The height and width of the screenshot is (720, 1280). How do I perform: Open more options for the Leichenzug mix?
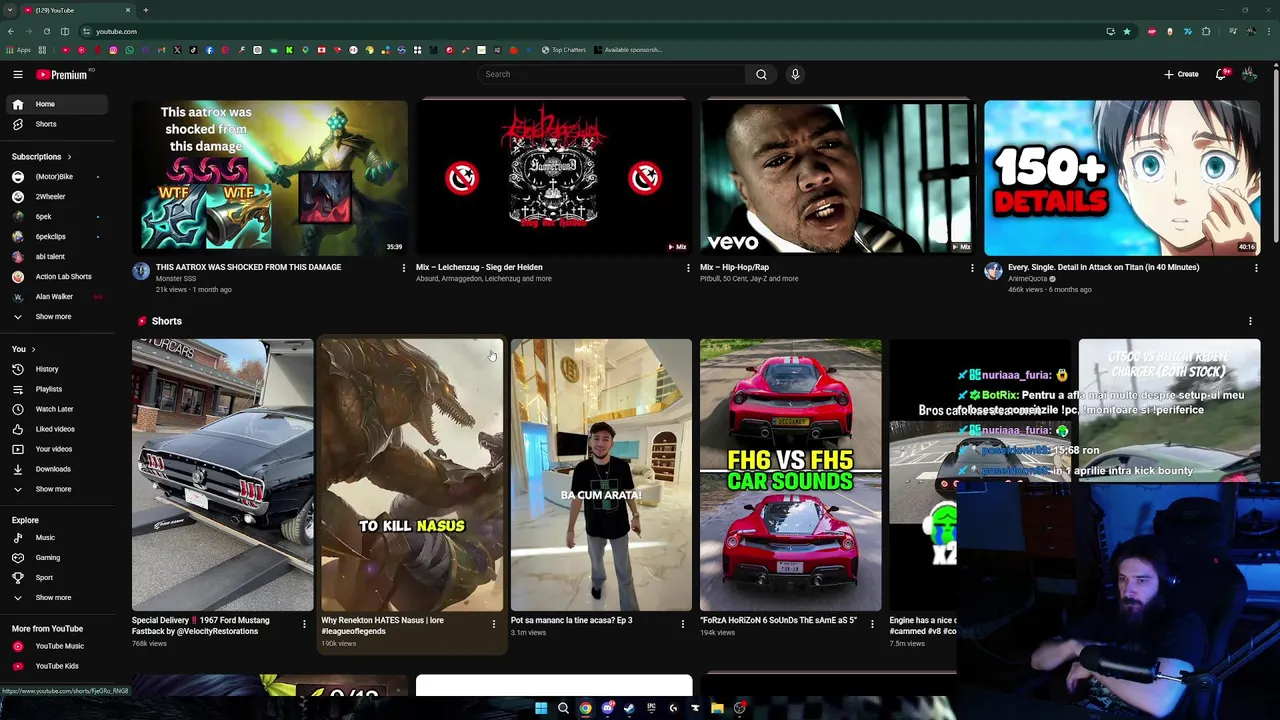(x=688, y=268)
